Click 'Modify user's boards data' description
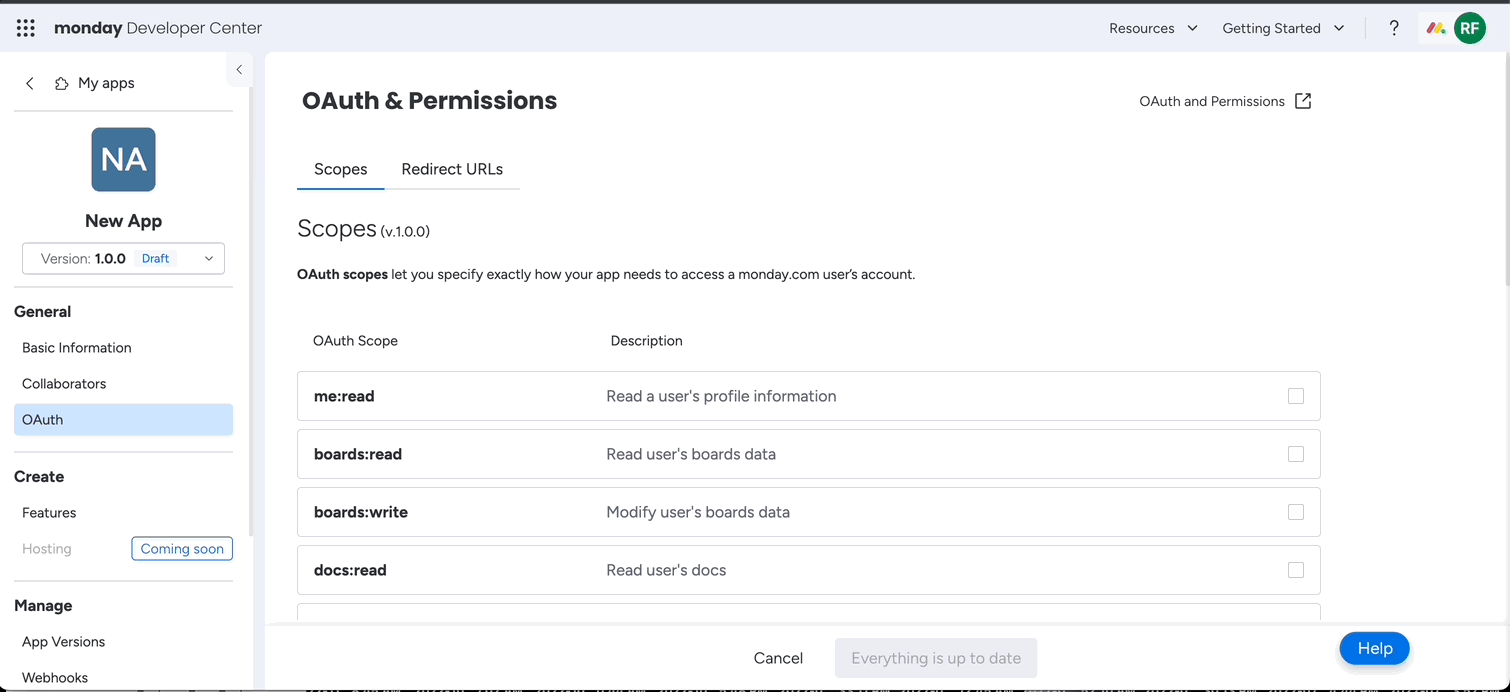The width and height of the screenshot is (1510, 692). coord(698,512)
